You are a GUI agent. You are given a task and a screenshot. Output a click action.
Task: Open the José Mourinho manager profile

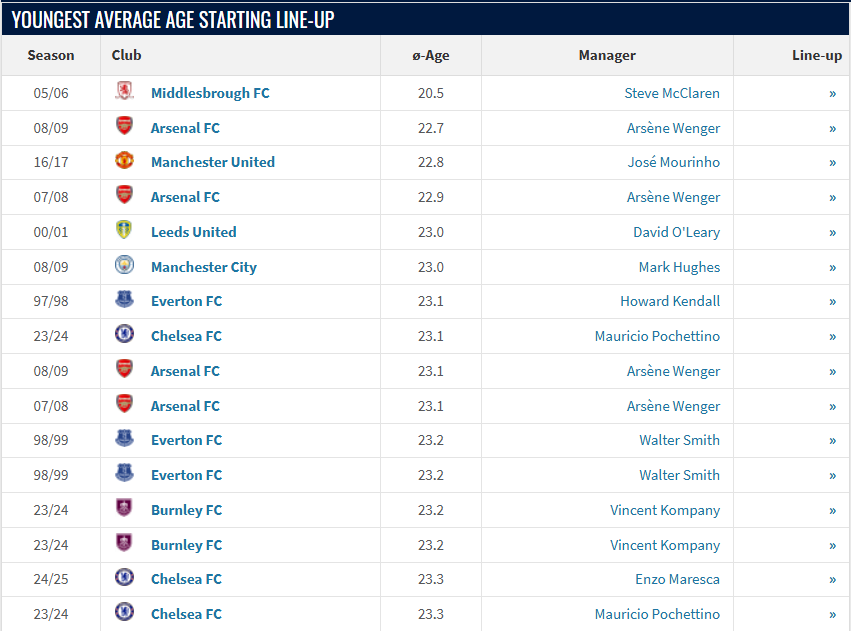point(673,162)
